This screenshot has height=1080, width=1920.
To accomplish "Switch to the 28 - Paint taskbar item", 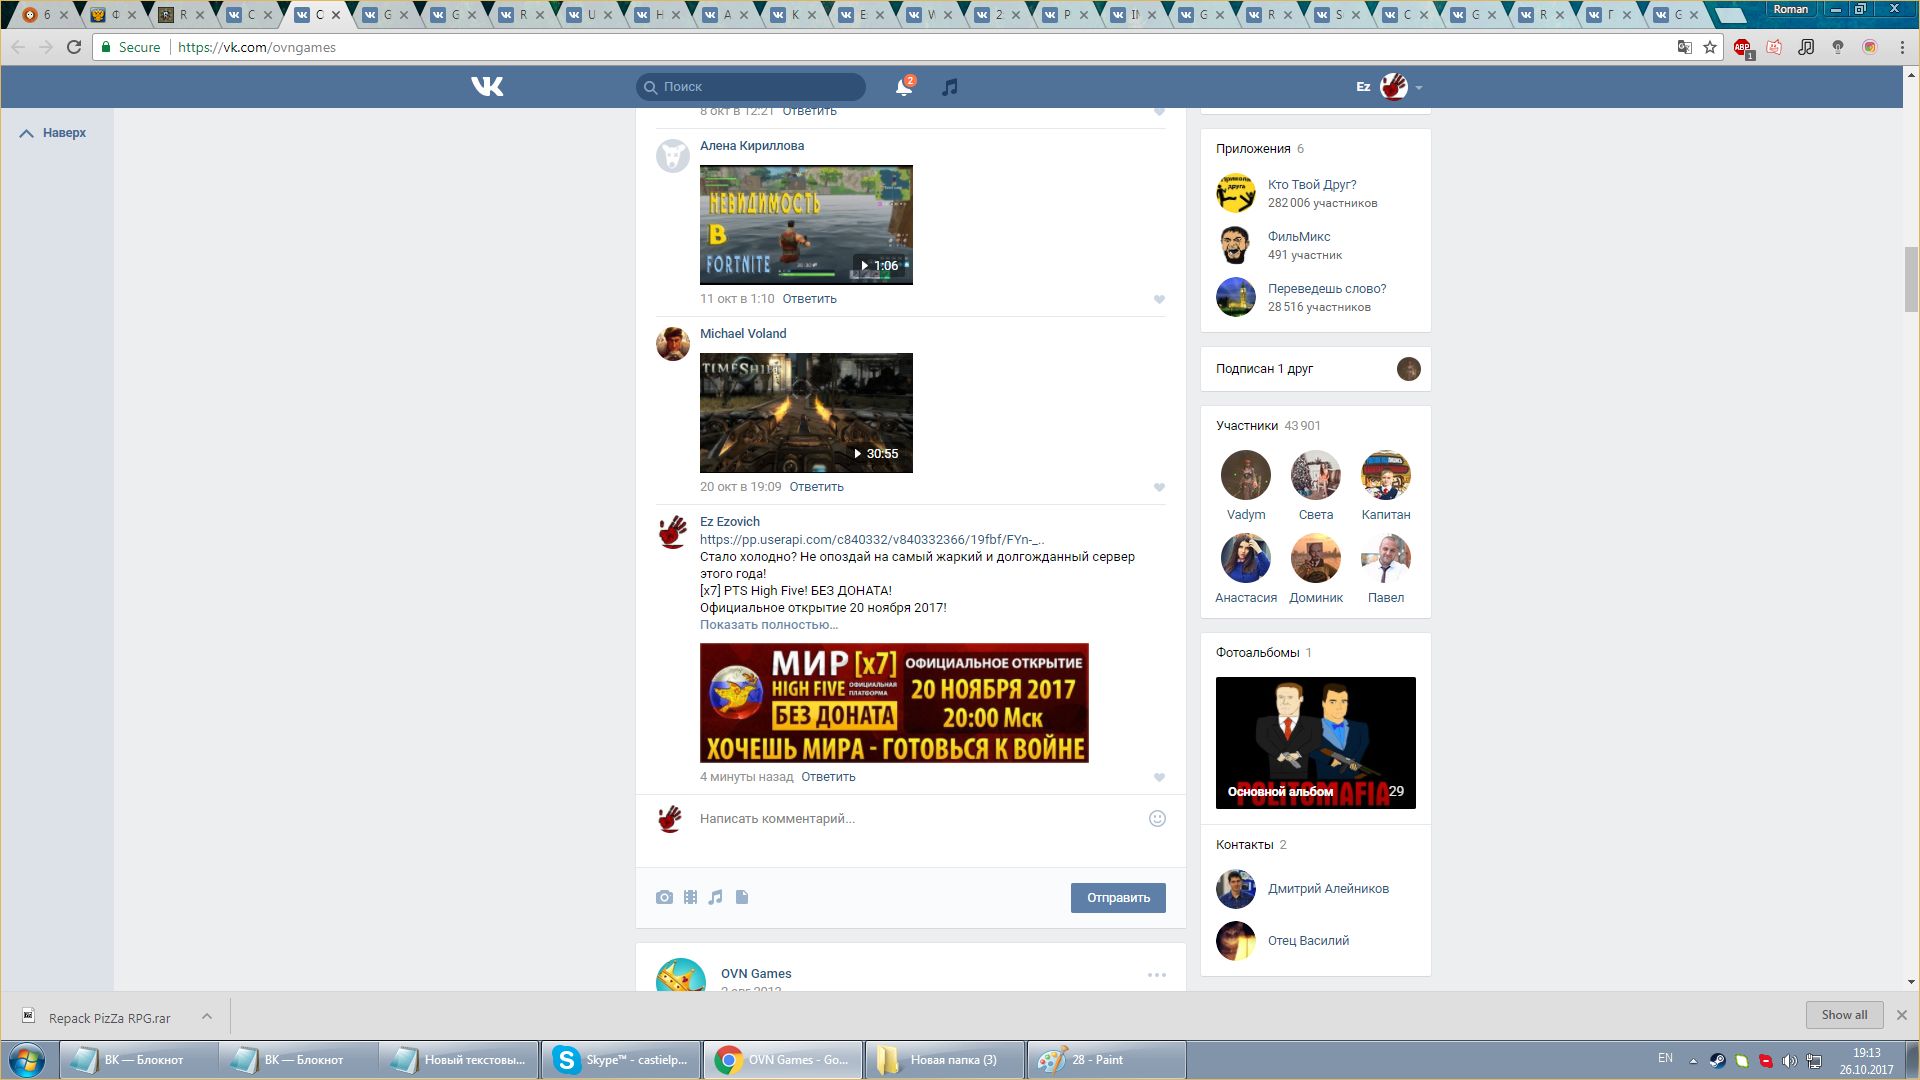I will pyautogui.click(x=1106, y=1060).
